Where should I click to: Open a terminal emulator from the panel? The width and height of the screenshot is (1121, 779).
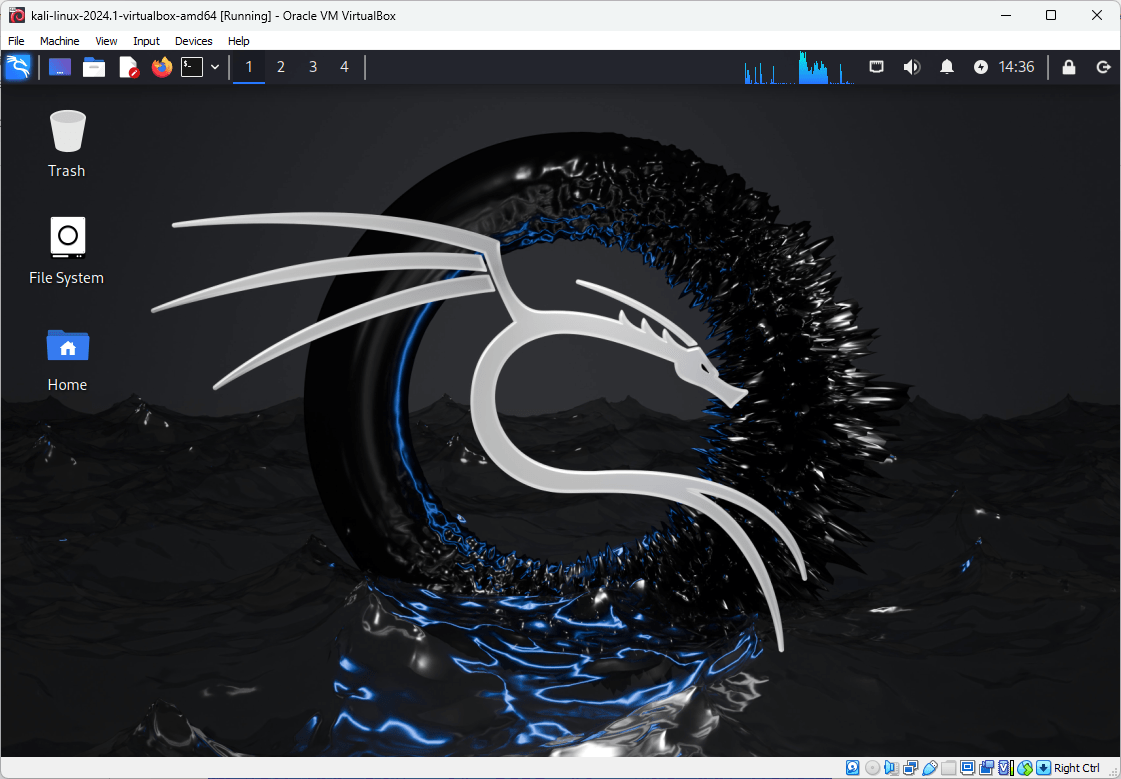point(192,67)
